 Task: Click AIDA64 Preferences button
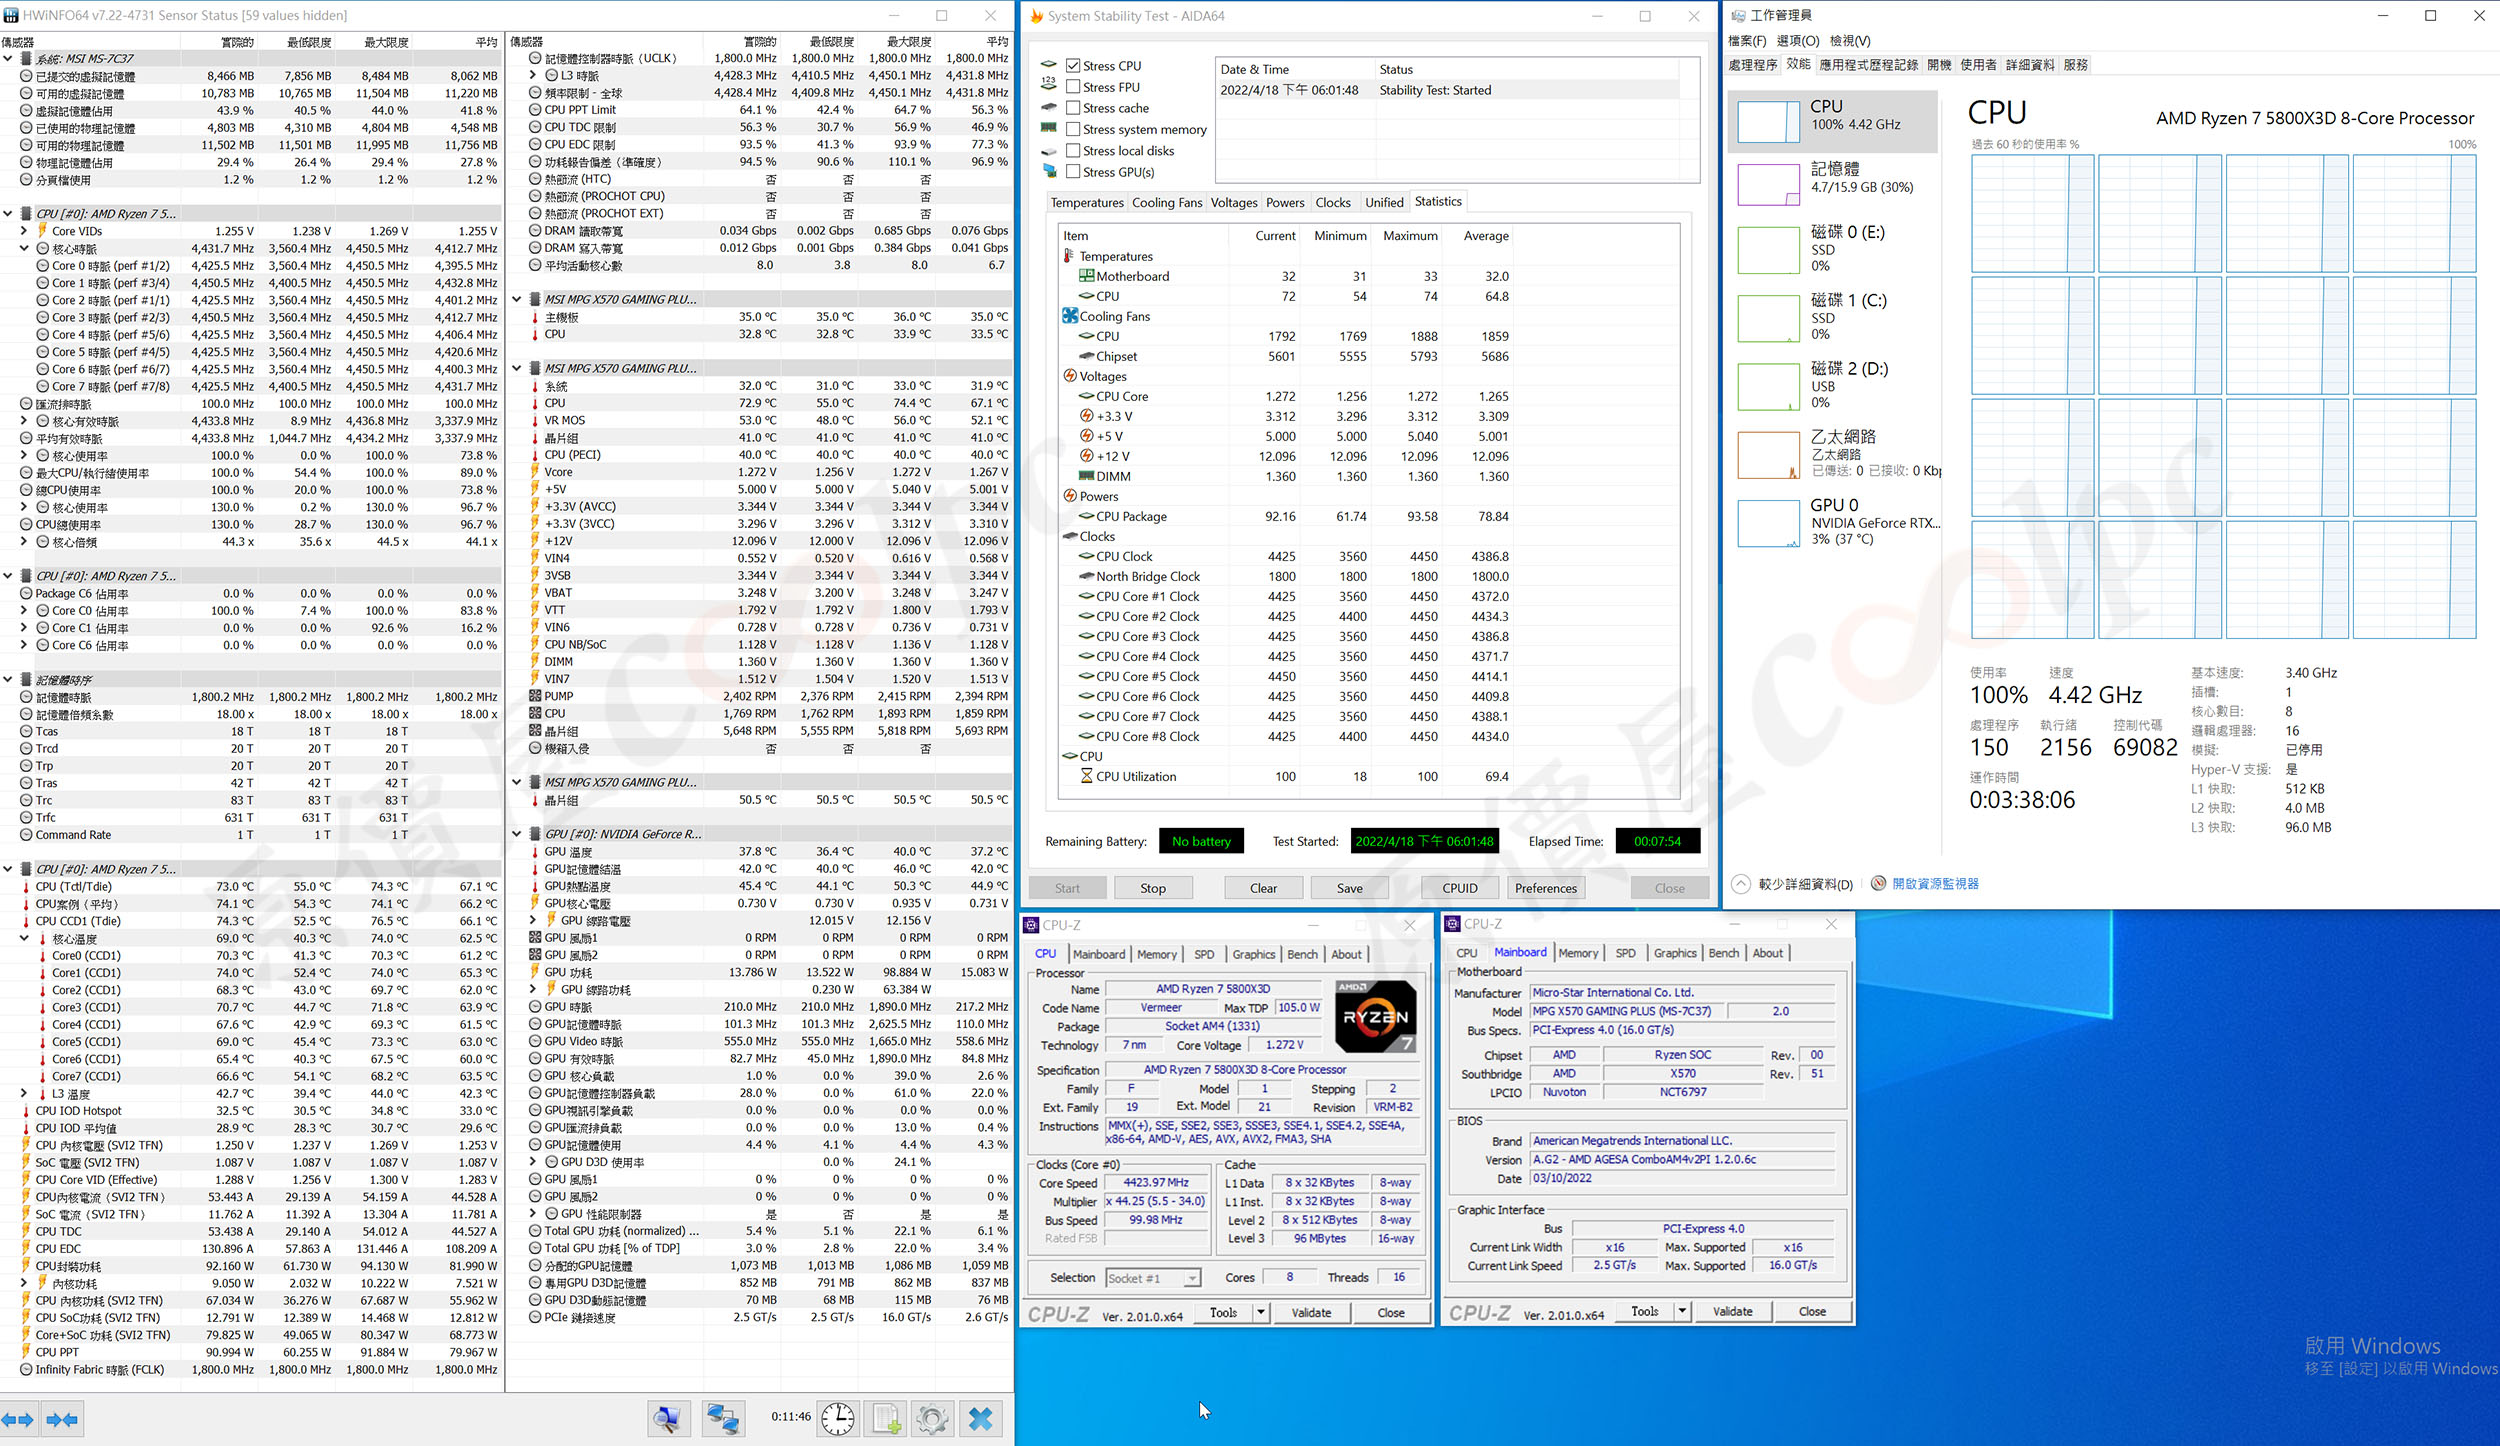(1545, 888)
